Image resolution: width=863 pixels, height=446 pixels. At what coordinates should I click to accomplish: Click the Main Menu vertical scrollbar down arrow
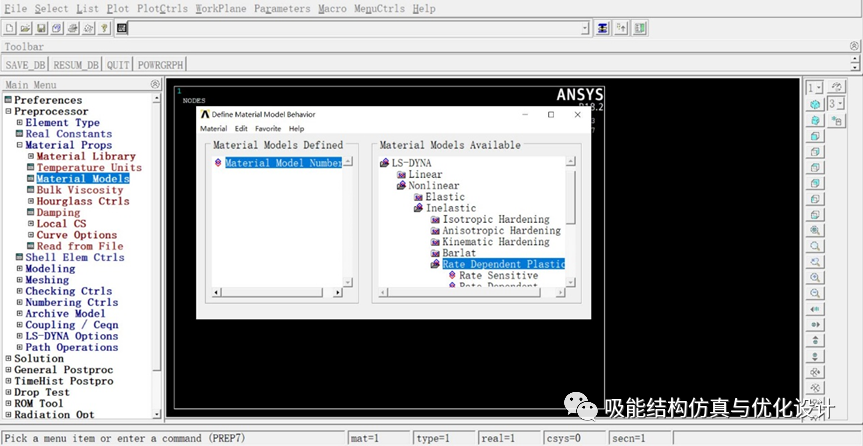click(x=157, y=414)
